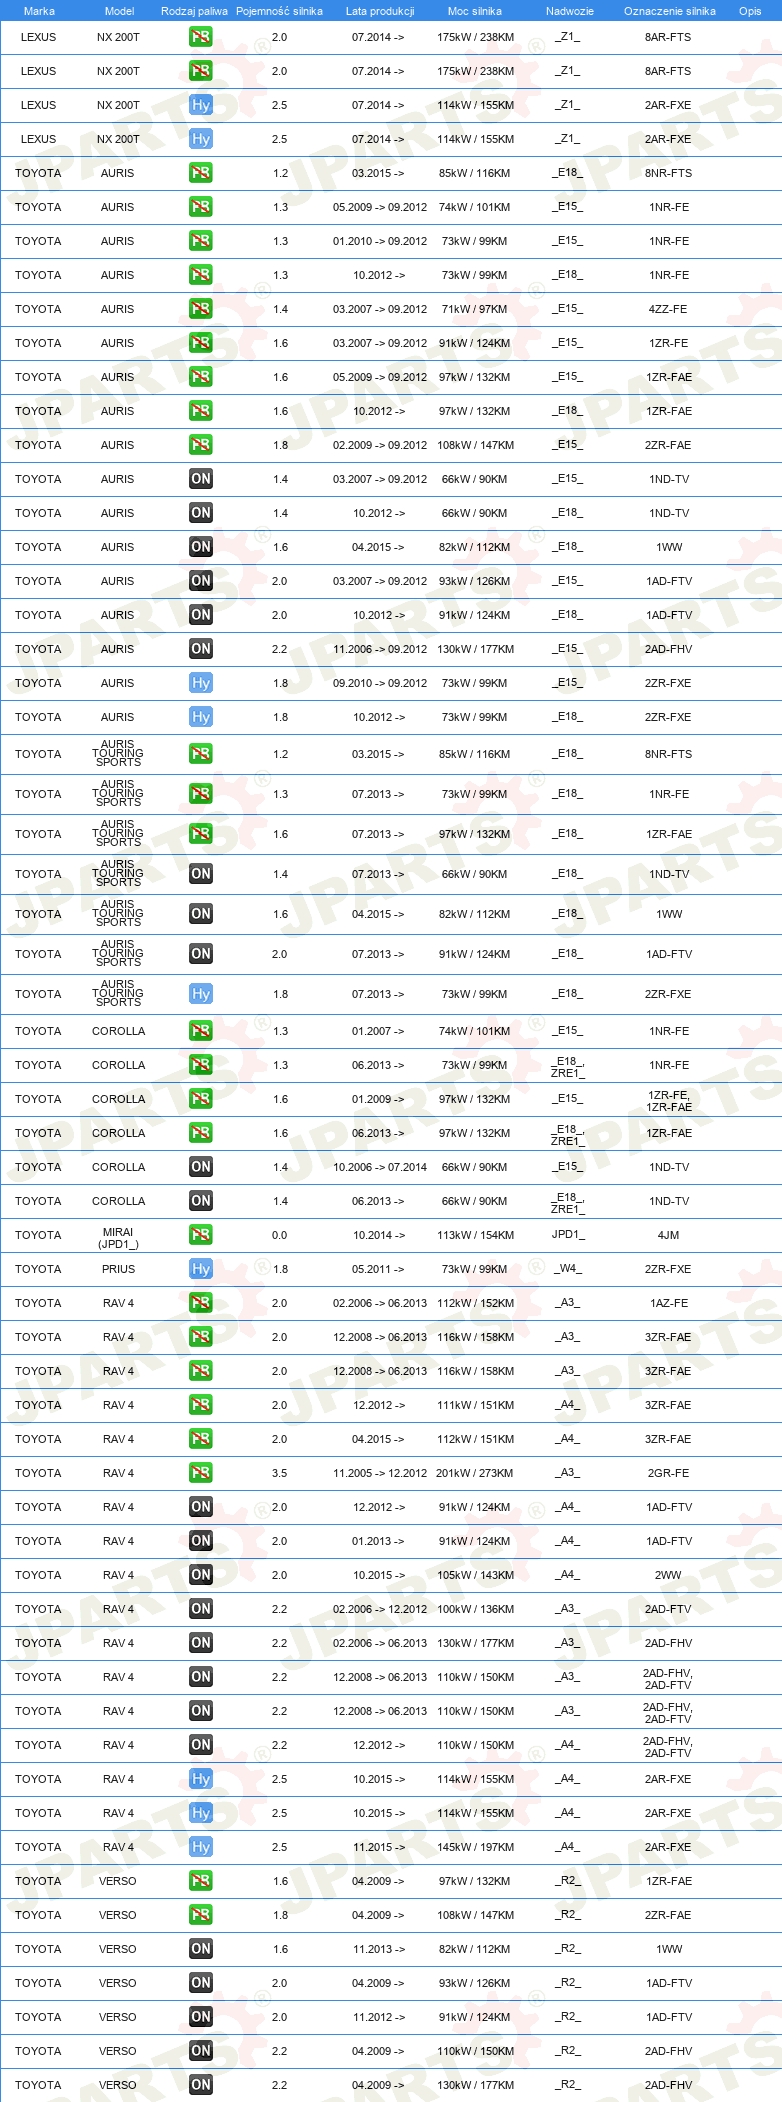Click diesel ON icon for Auris 2.0 93kW
Image resolution: width=782 pixels, height=2102 pixels.
click(201, 581)
